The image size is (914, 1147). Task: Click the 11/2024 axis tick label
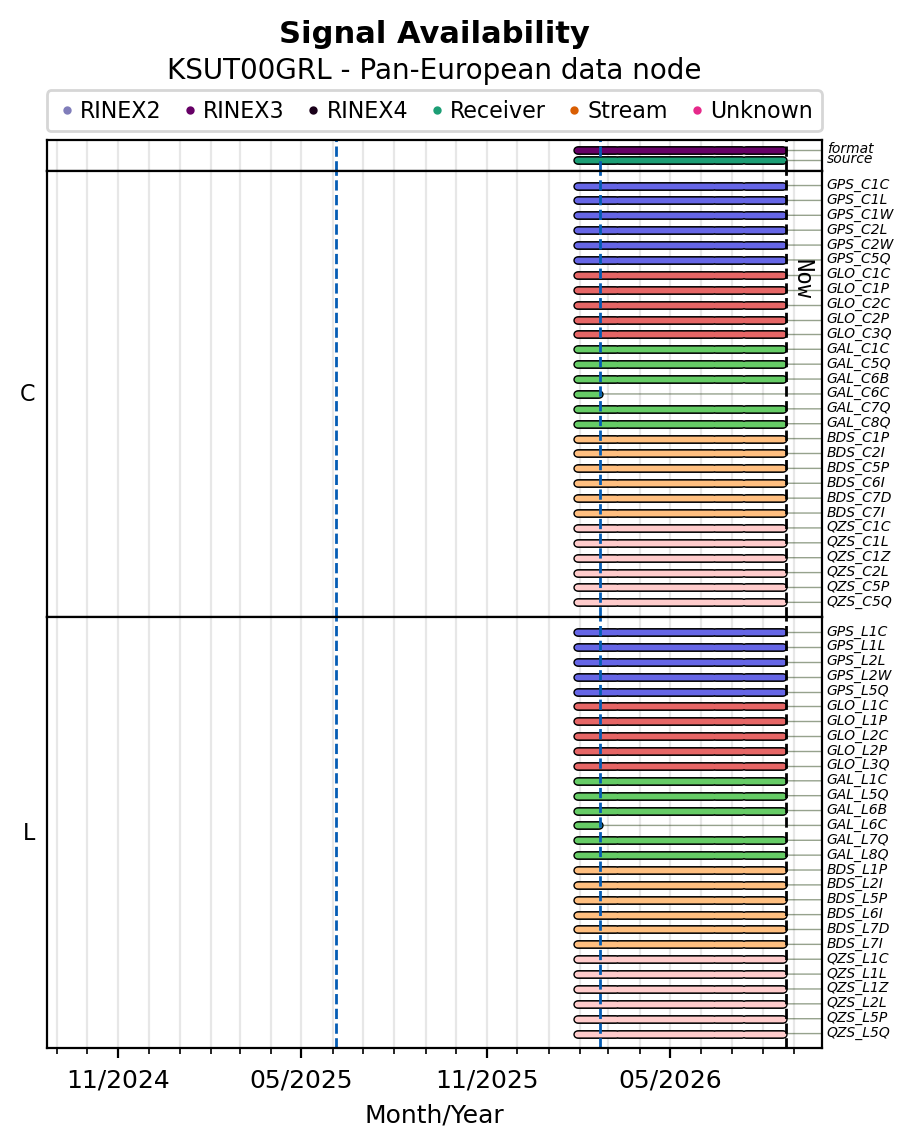118,1080
